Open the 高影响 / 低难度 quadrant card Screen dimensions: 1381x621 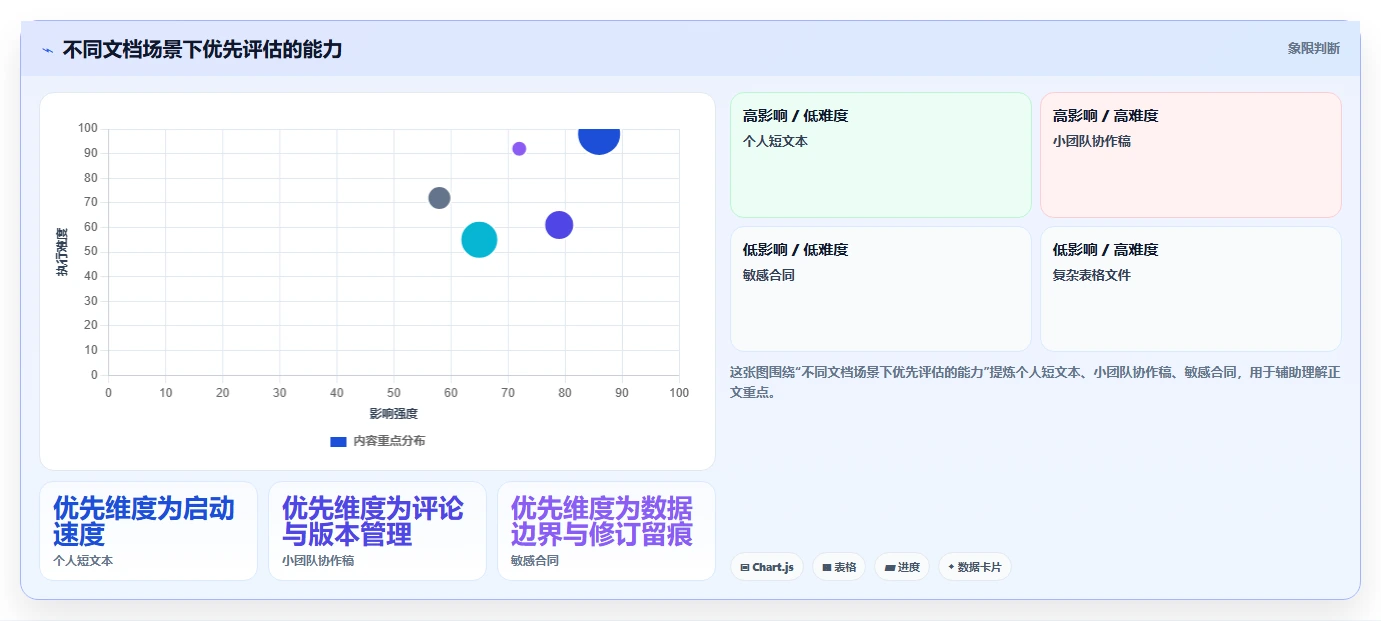[x=881, y=155]
